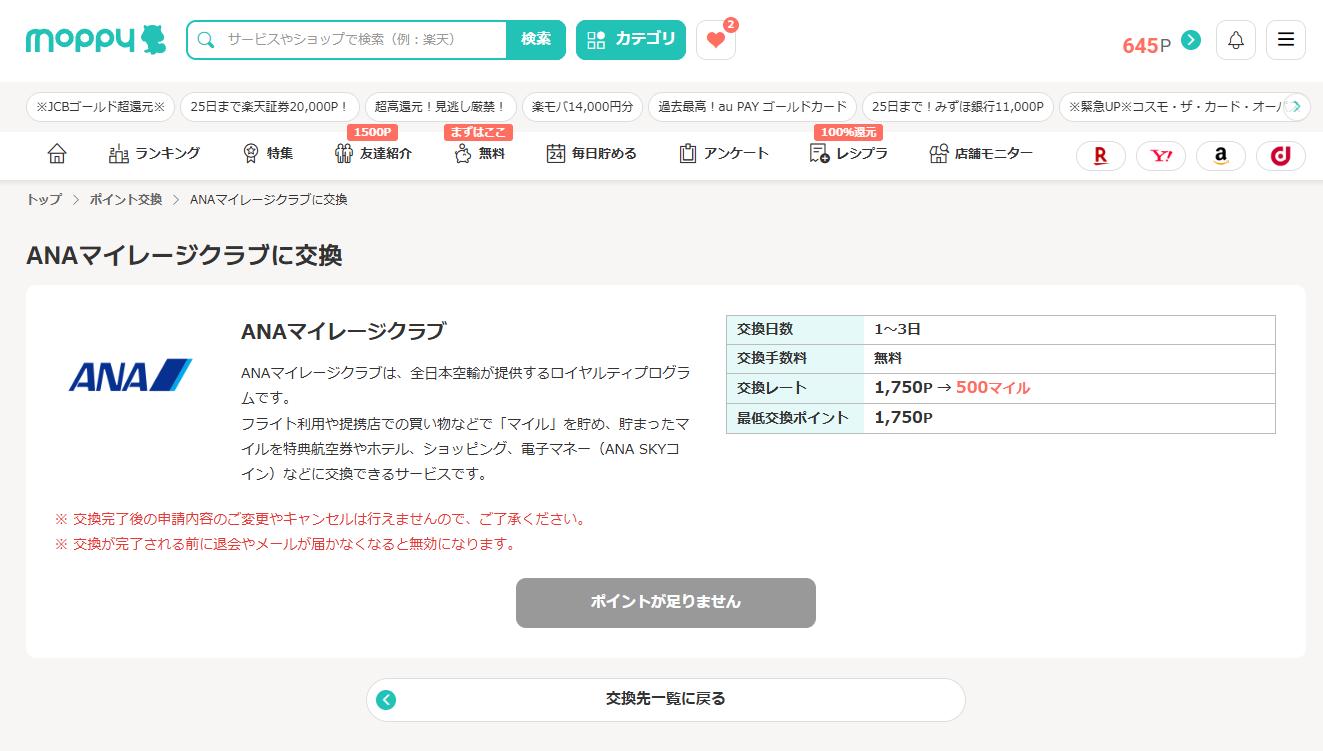Click the 1,750P → 500マイル rate text

click(x=952, y=388)
